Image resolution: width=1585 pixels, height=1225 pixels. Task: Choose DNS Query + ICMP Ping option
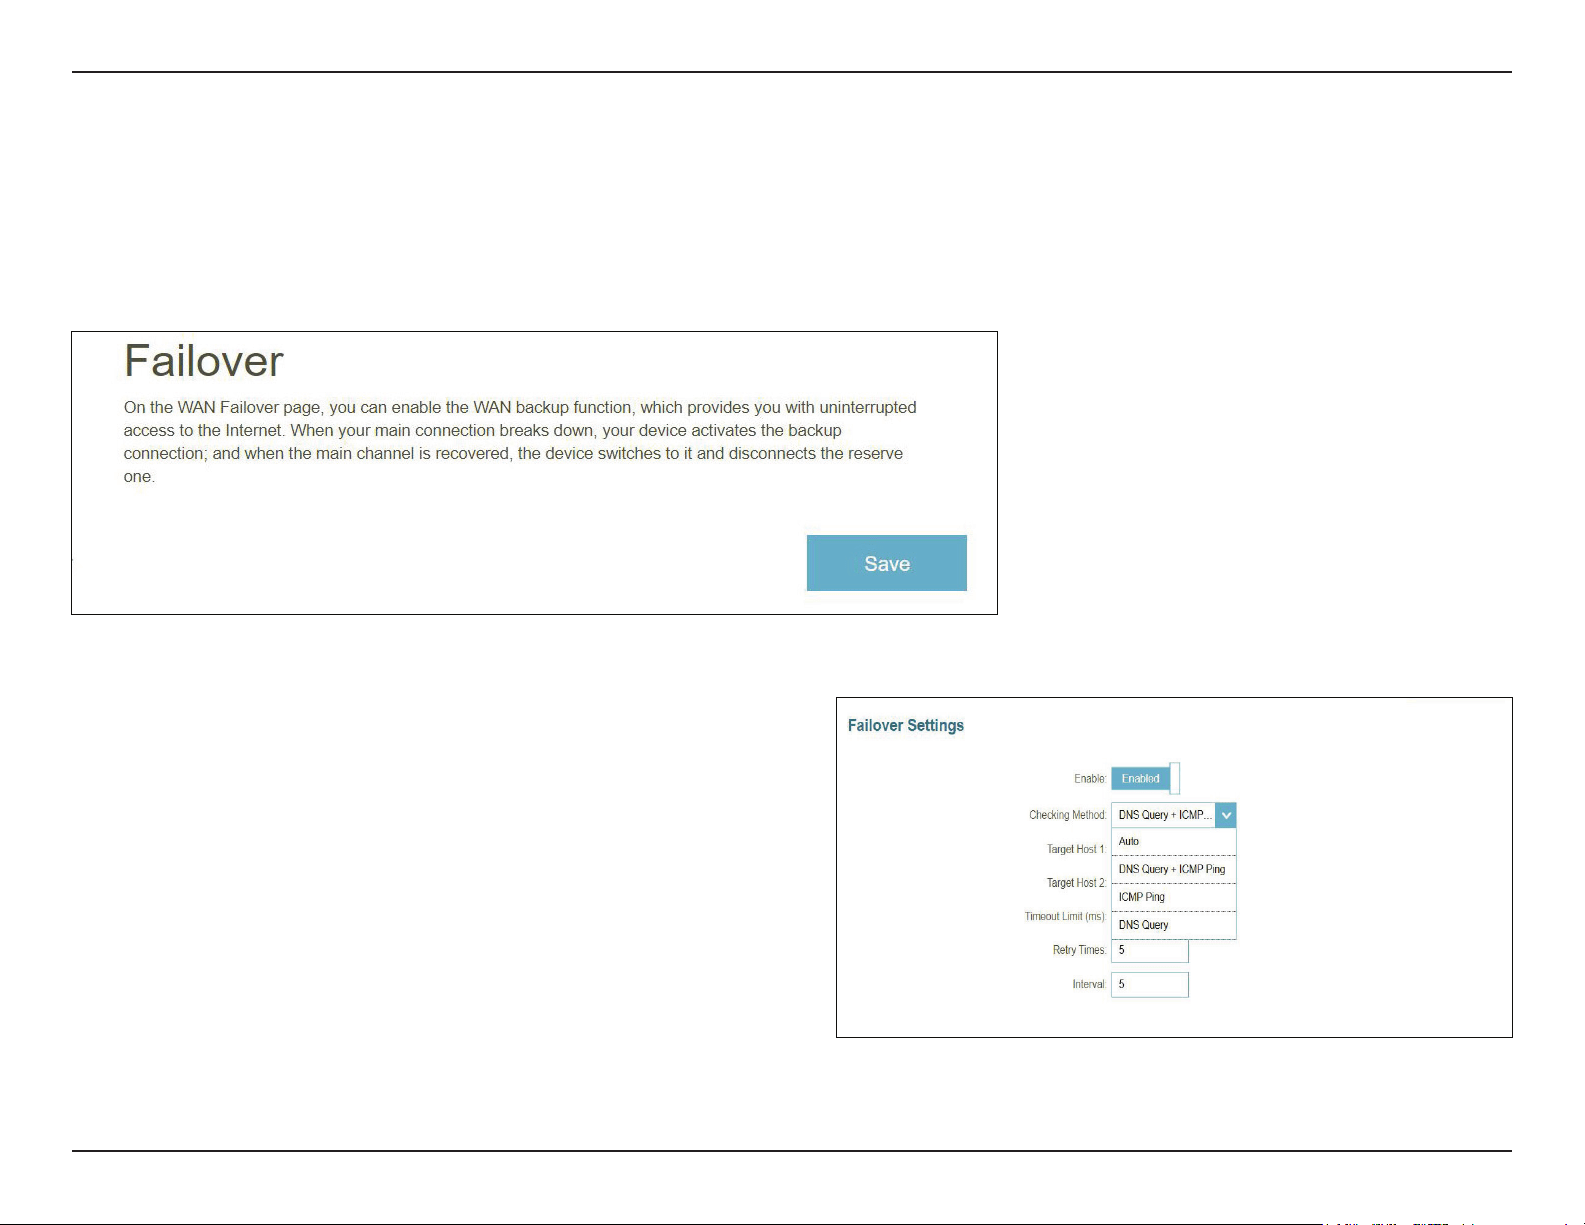(1173, 869)
